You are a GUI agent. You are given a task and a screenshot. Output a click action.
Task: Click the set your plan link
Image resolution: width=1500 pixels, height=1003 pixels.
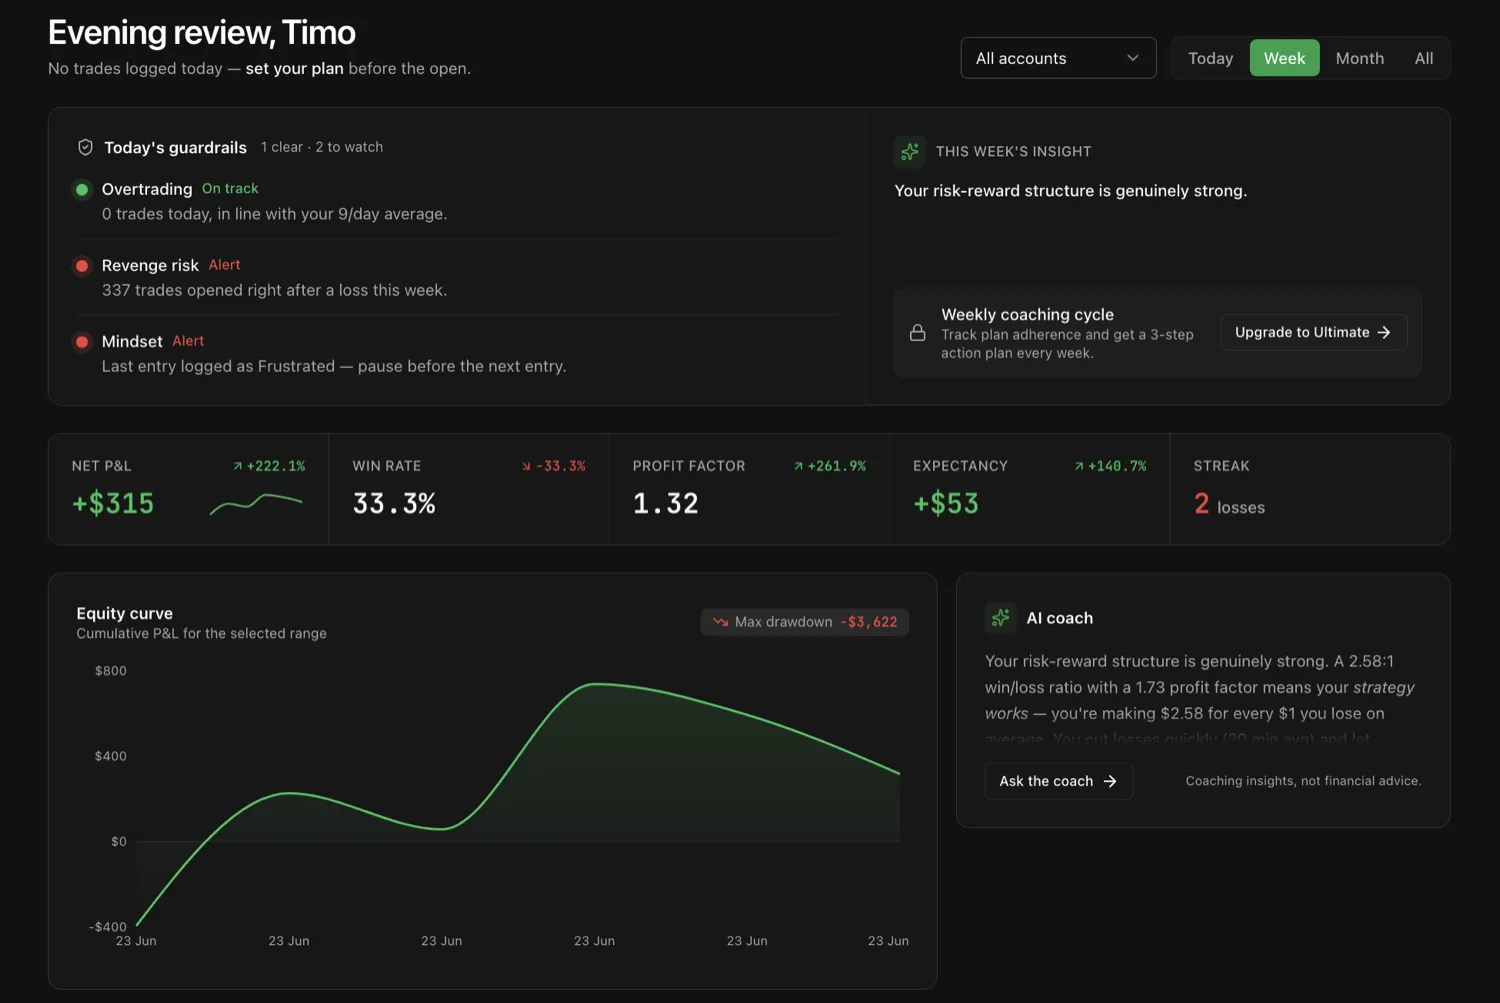(x=294, y=68)
